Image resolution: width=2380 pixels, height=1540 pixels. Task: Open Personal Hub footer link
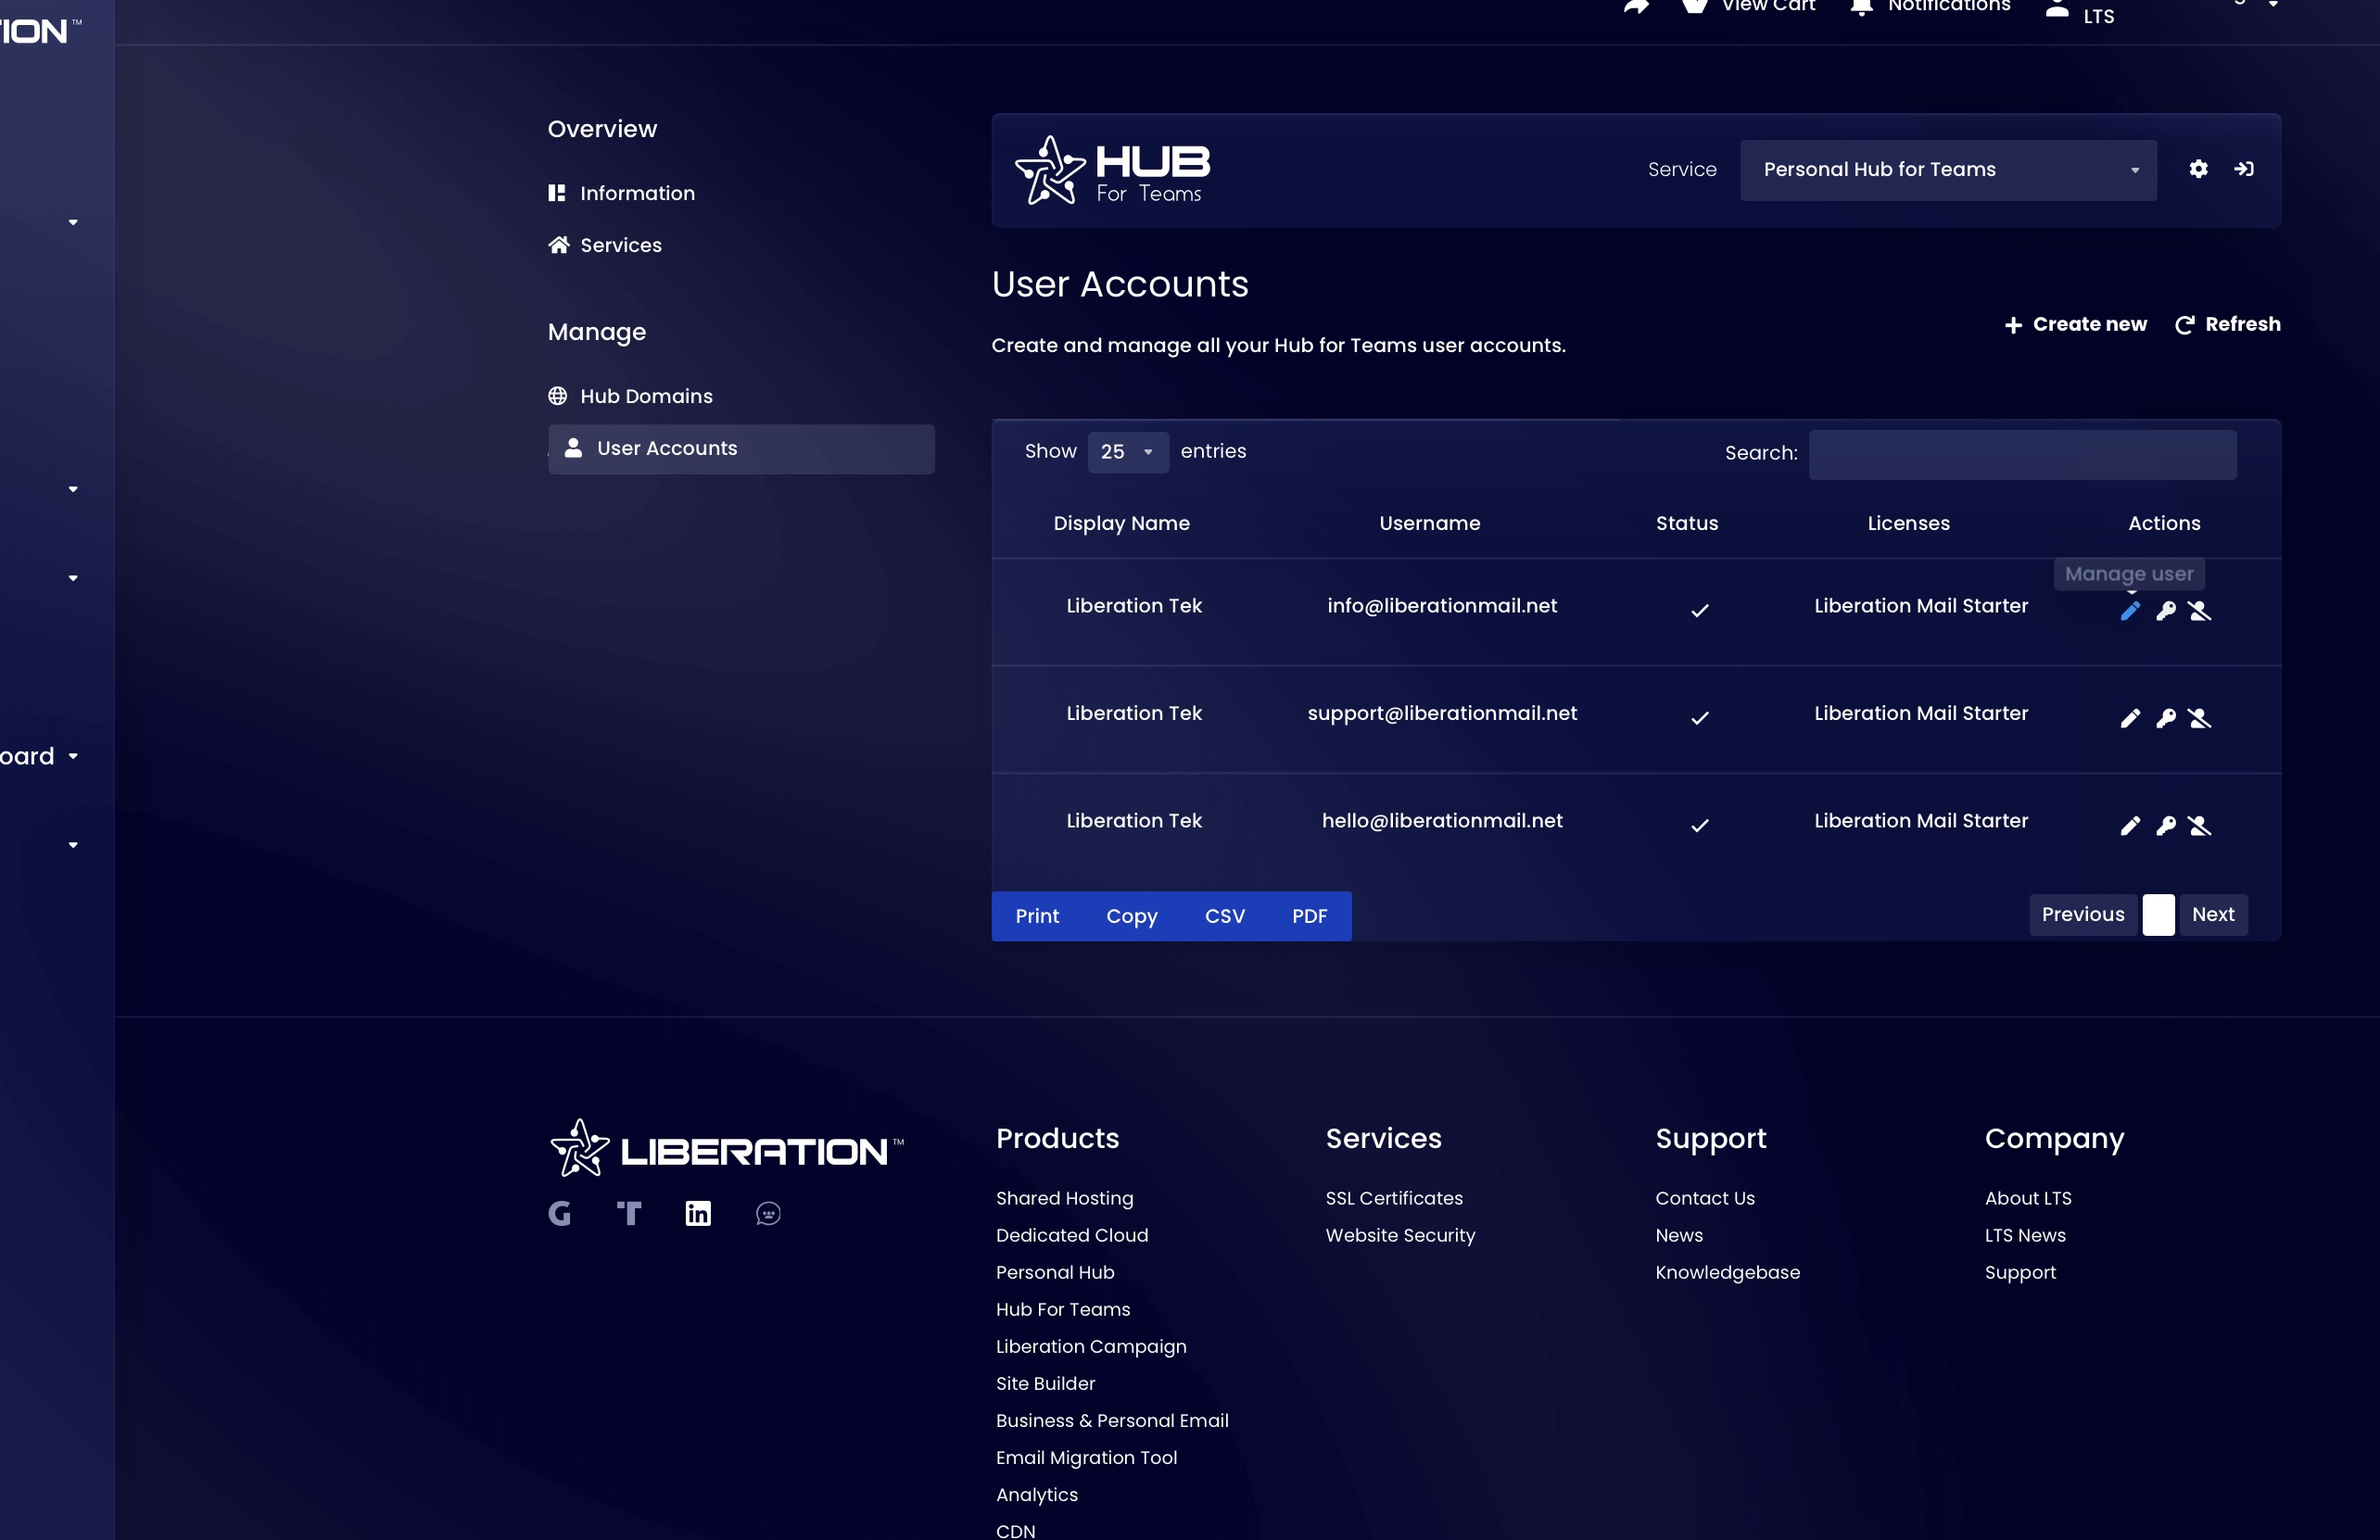pos(1055,1273)
